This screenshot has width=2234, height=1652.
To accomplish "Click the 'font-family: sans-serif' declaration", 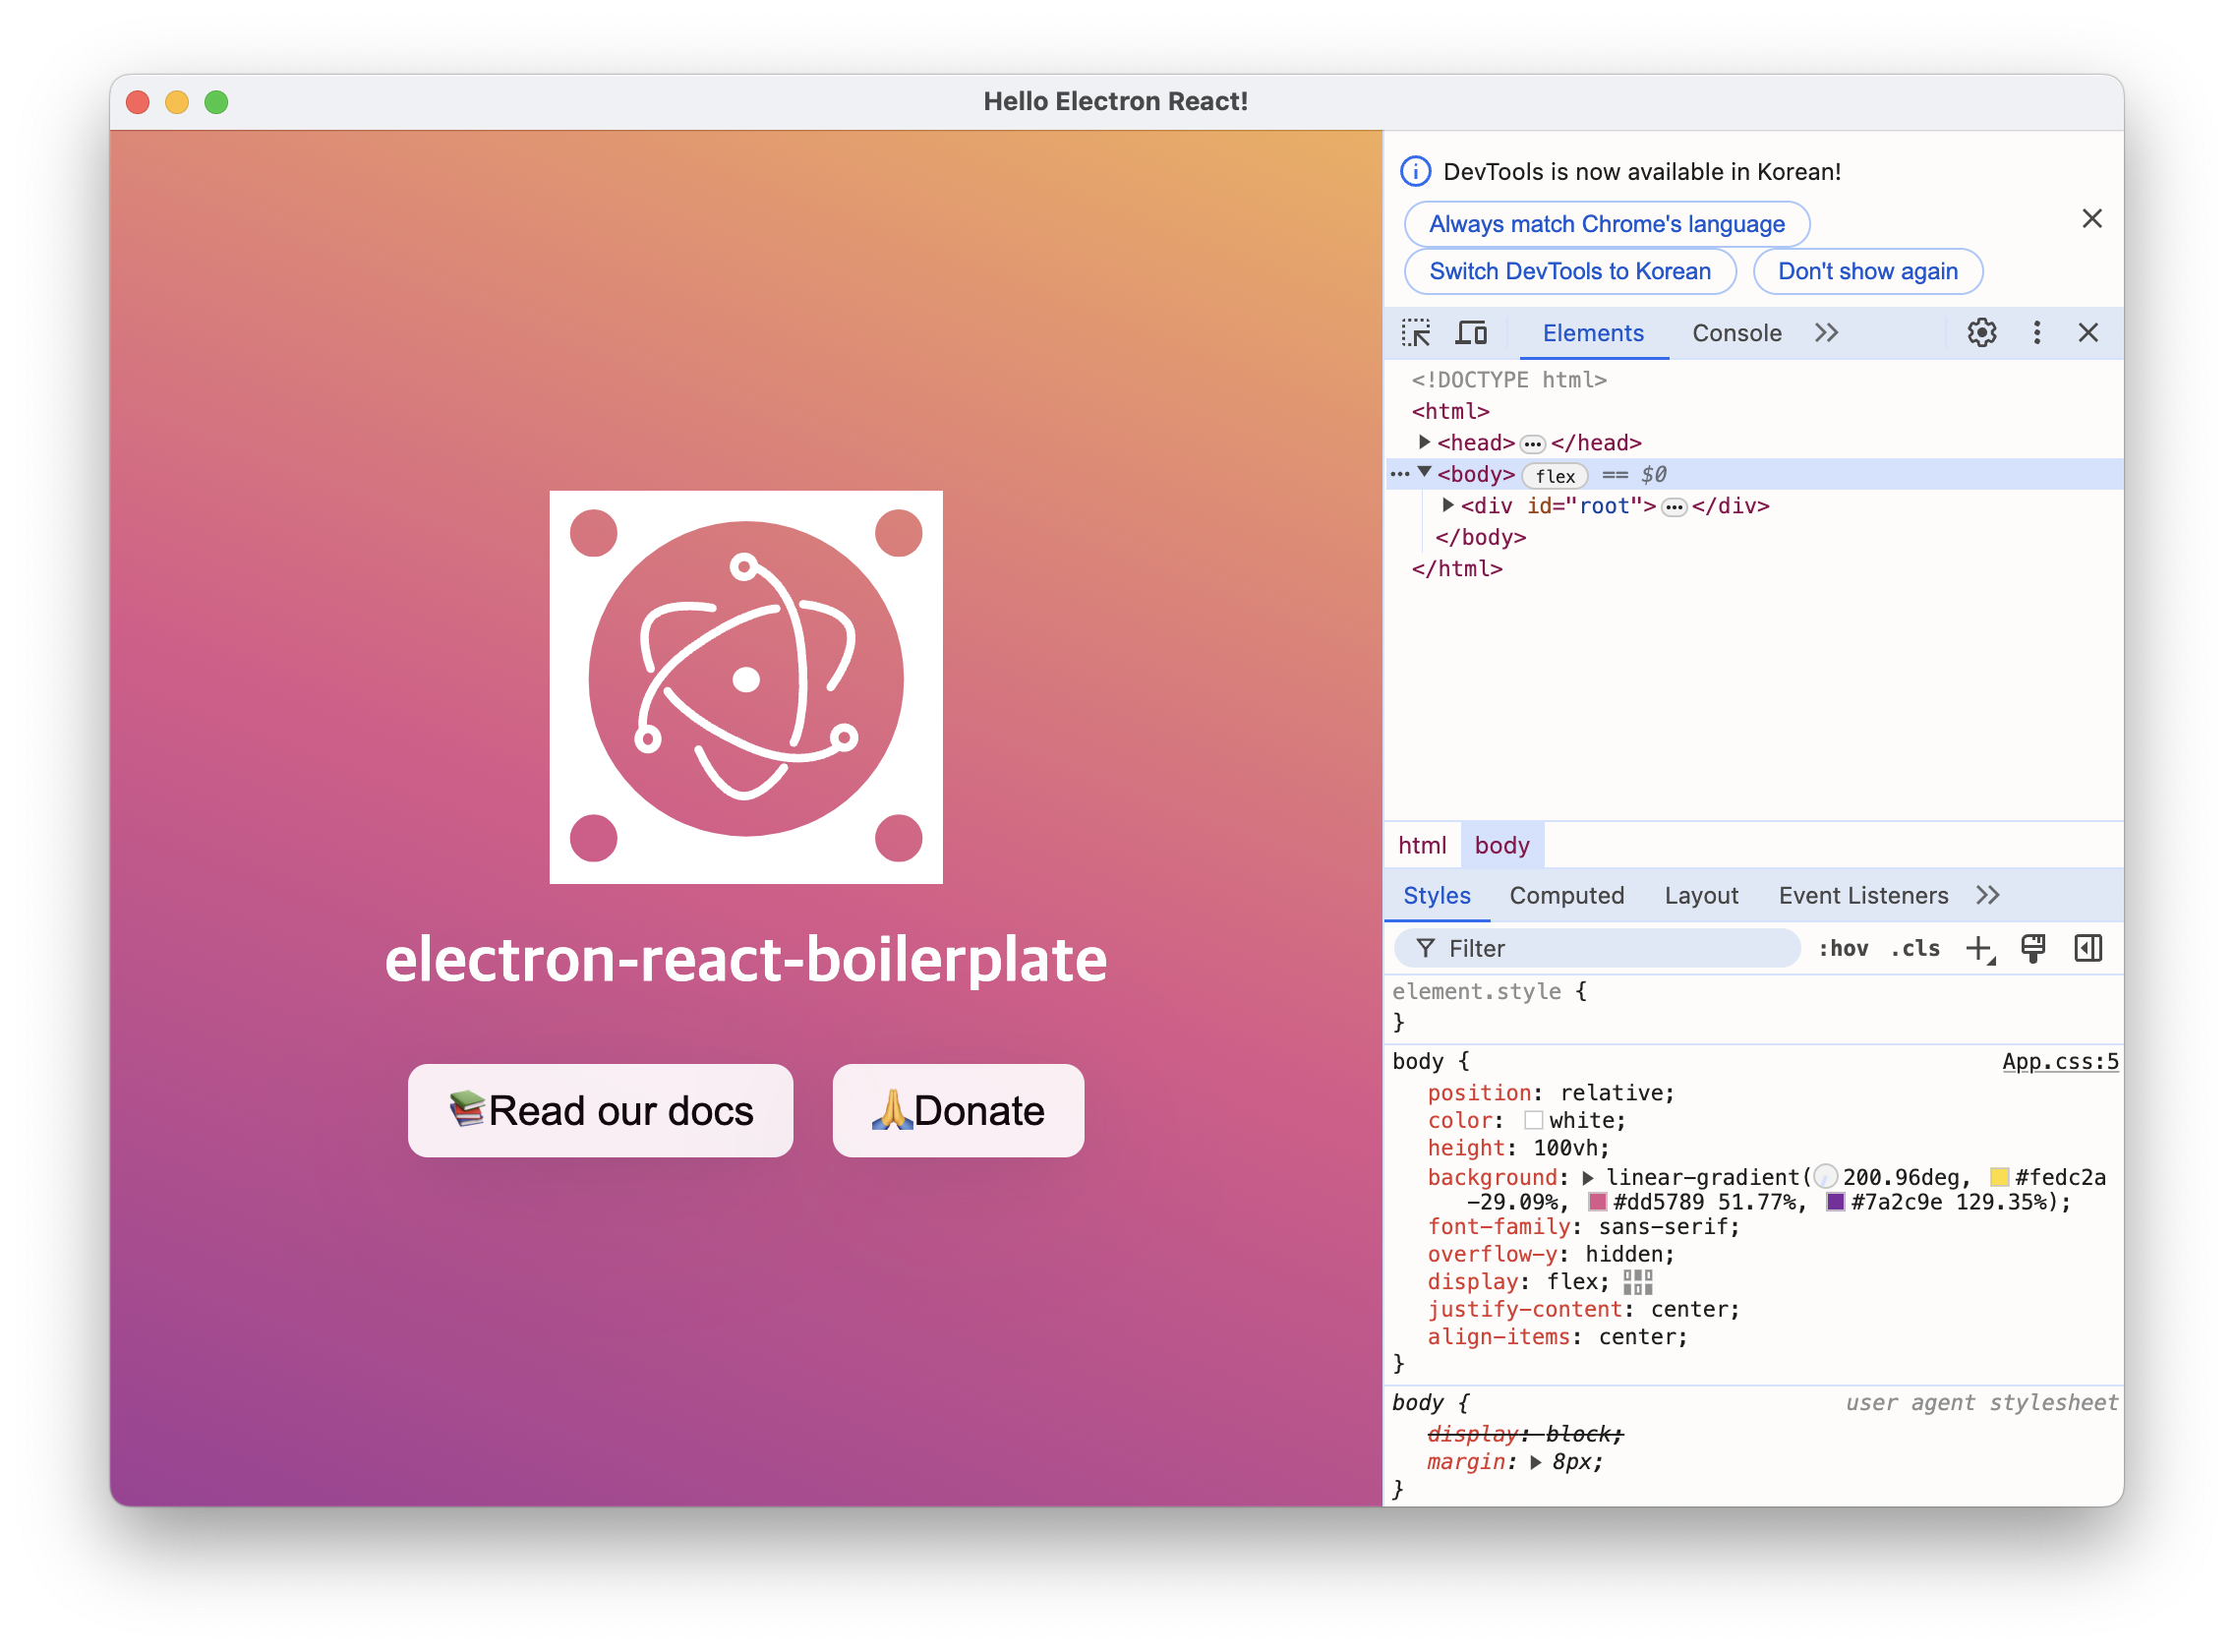I will tap(1583, 1228).
